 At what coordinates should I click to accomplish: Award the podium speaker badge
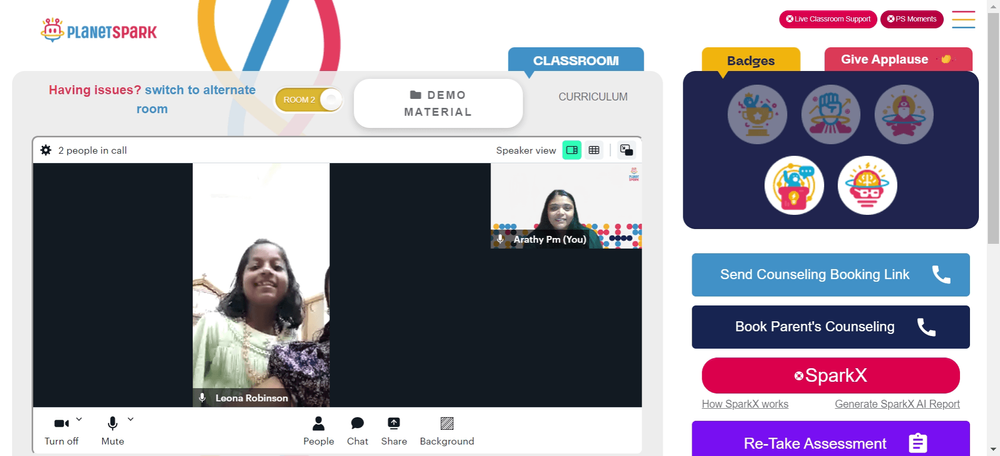pyautogui.click(x=794, y=186)
